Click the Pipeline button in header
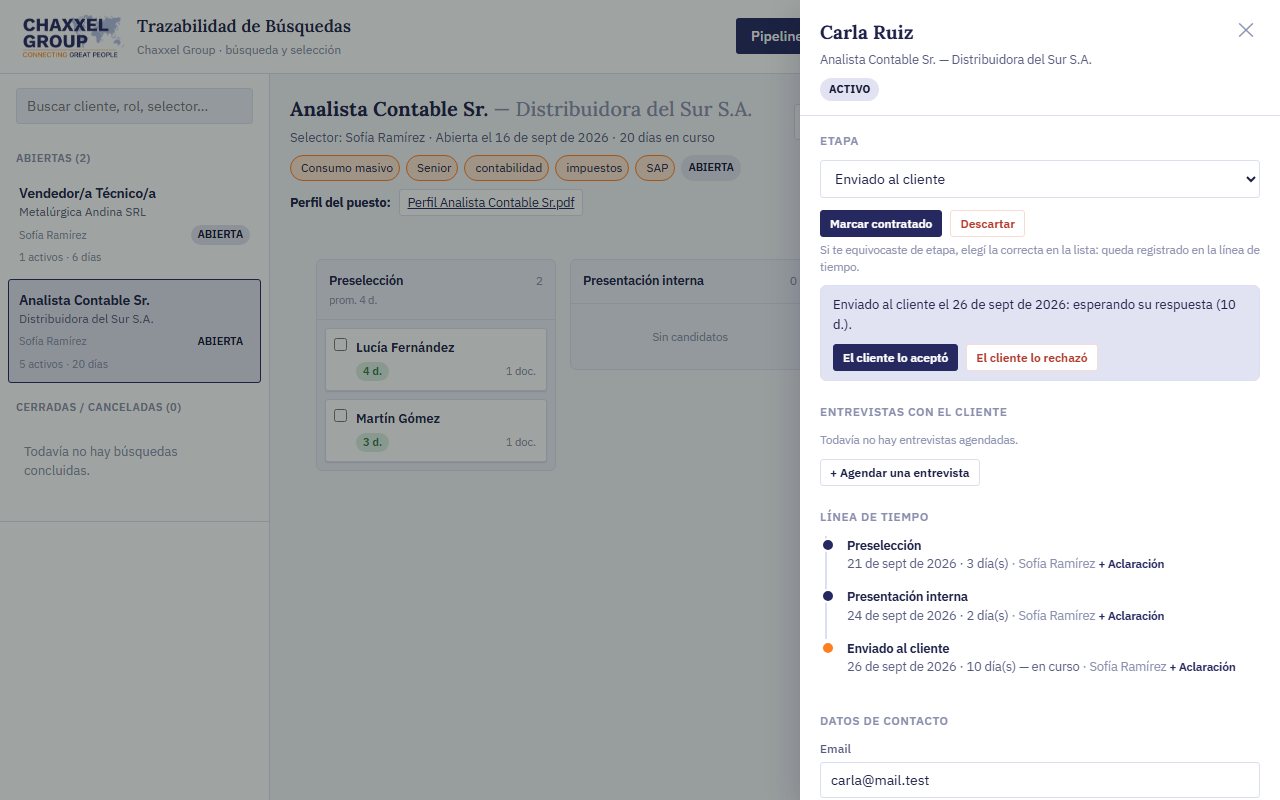 coord(768,36)
